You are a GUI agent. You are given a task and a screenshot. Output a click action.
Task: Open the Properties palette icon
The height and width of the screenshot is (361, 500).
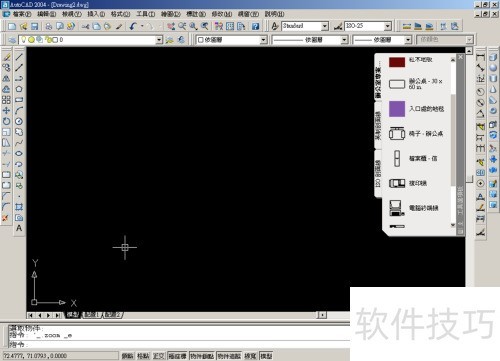(219, 26)
